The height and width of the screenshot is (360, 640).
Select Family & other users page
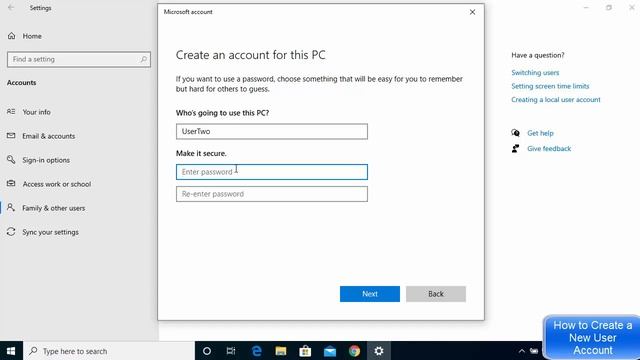click(53, 208)
